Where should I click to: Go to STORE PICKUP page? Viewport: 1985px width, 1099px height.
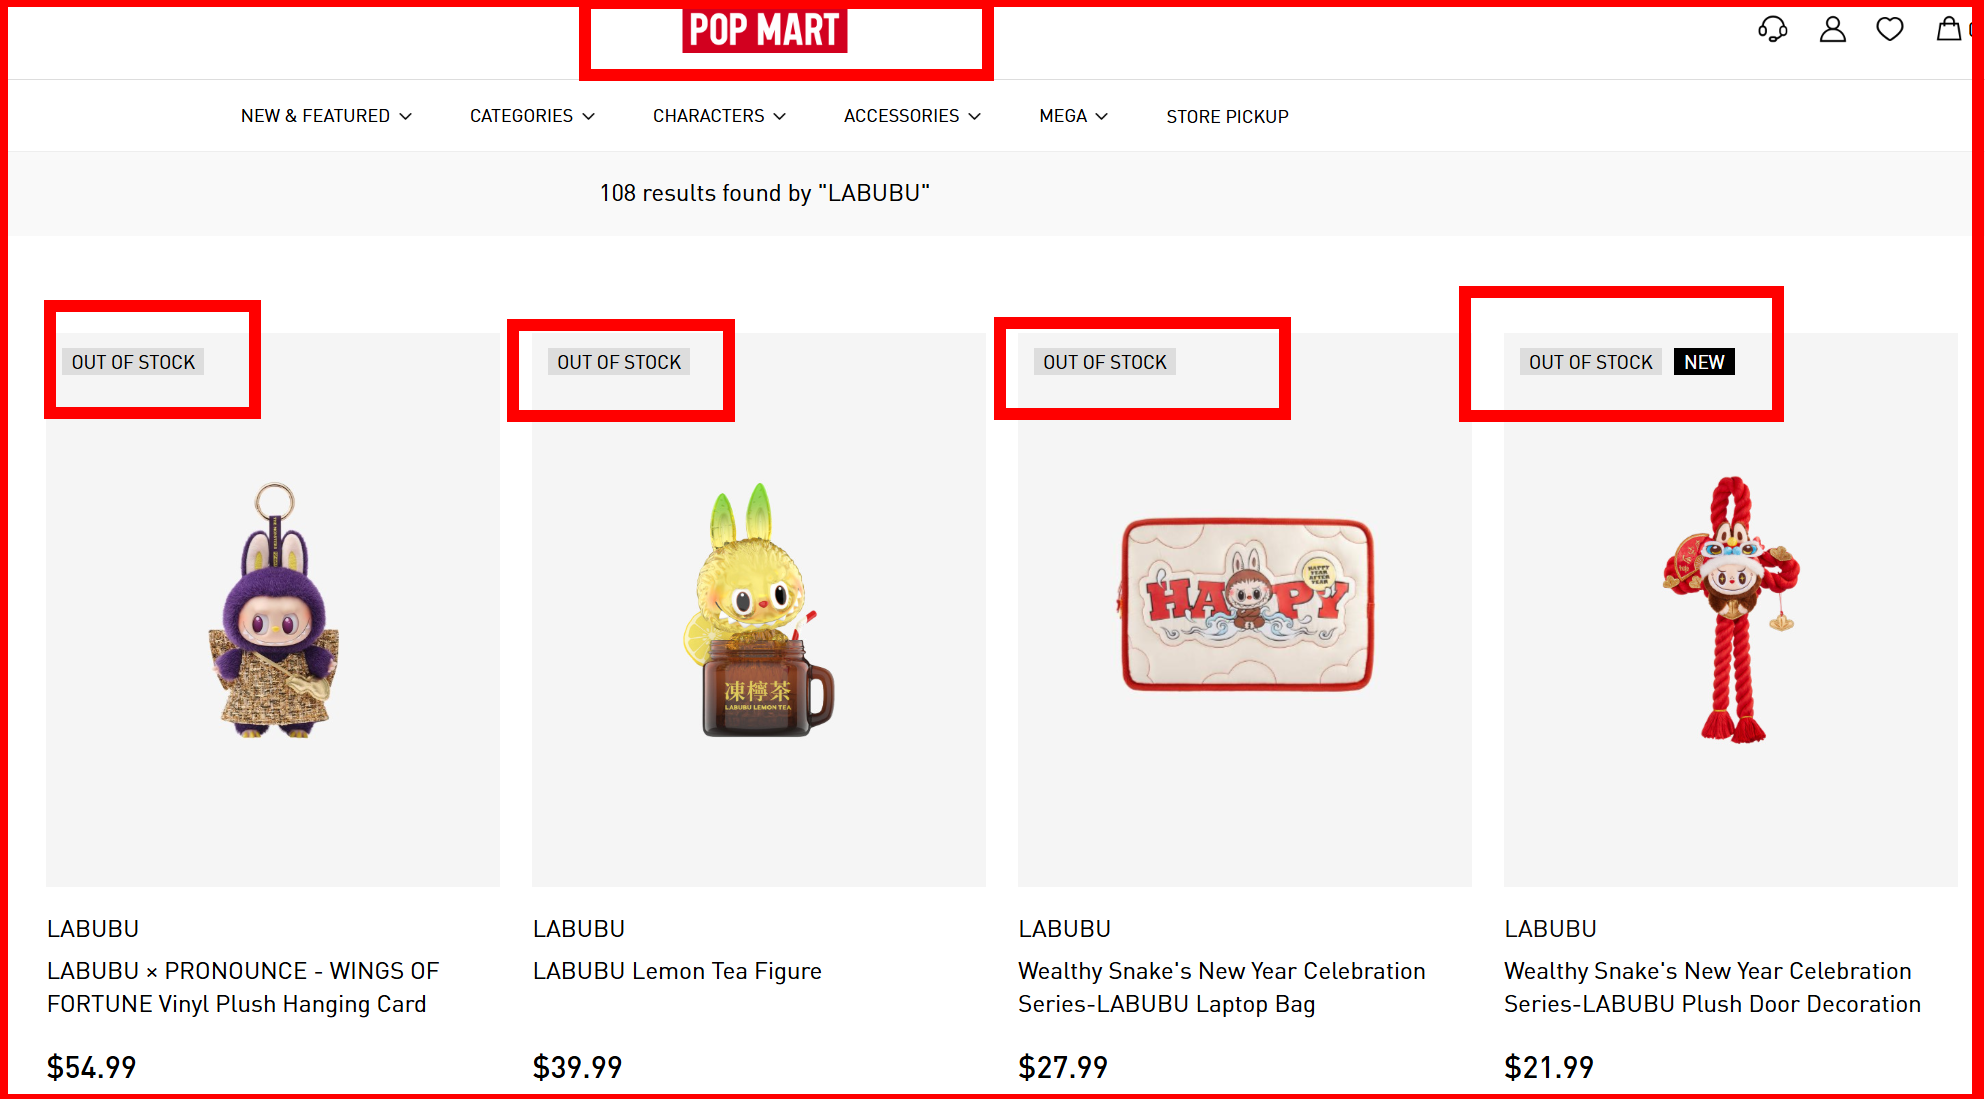[1227, 117]
